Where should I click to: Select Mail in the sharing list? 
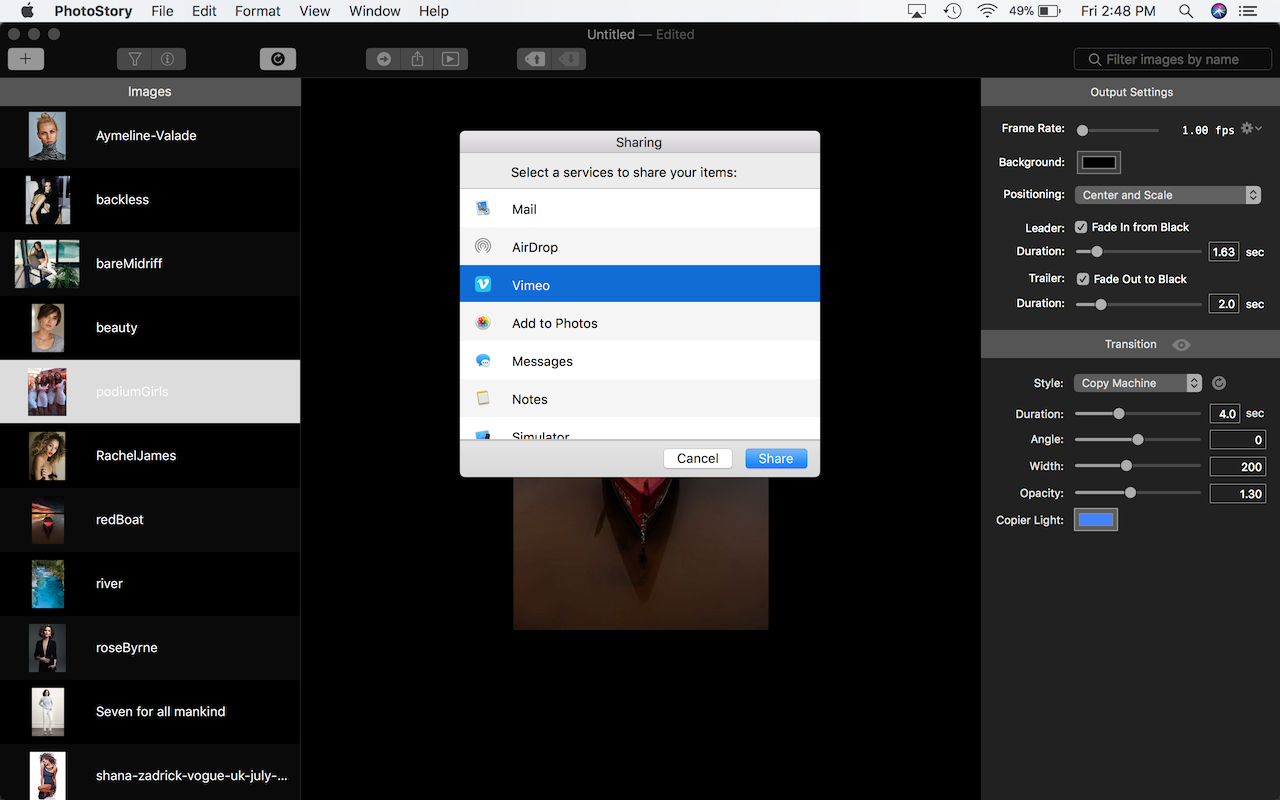click(640, 209)
